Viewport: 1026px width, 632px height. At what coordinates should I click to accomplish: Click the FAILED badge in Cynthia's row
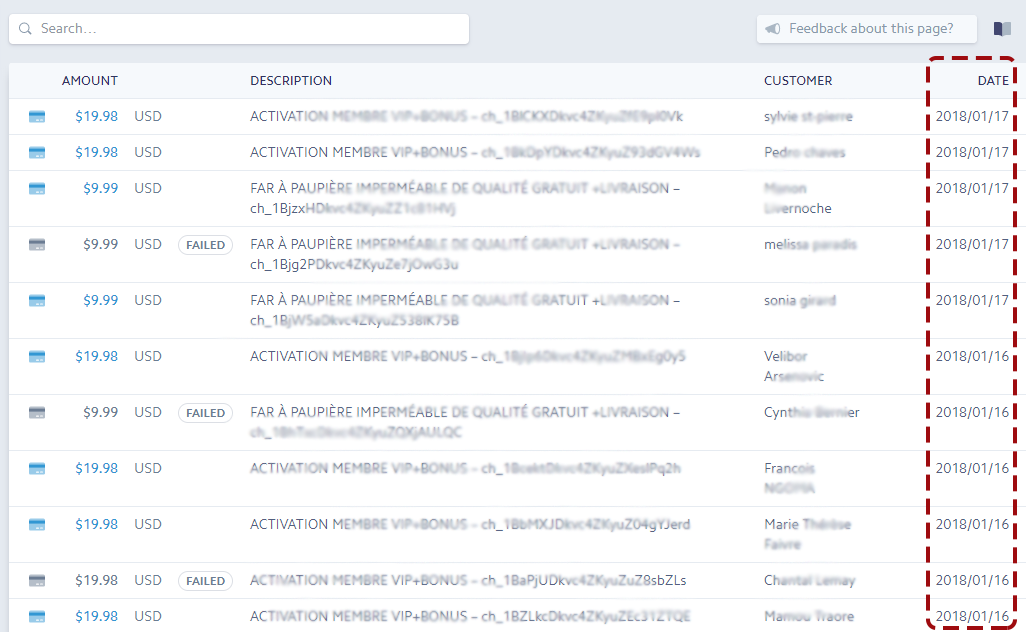[x=205, y=413]
